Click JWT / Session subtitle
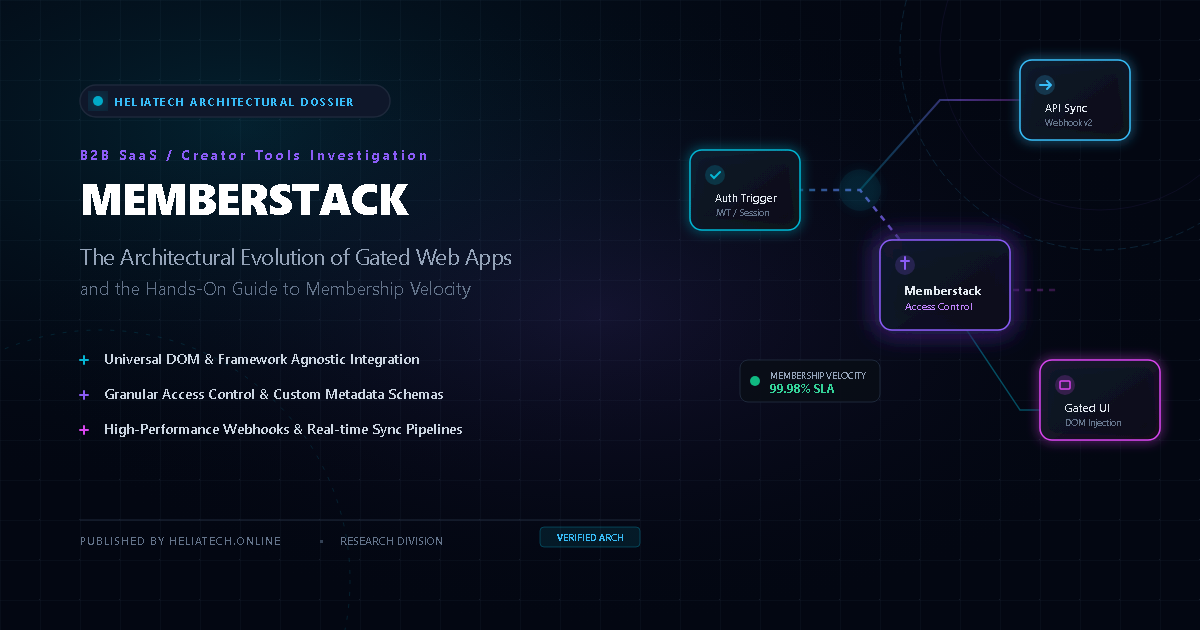The height and width of the screenshot is (630, 1200). click(x=742, y=213)
